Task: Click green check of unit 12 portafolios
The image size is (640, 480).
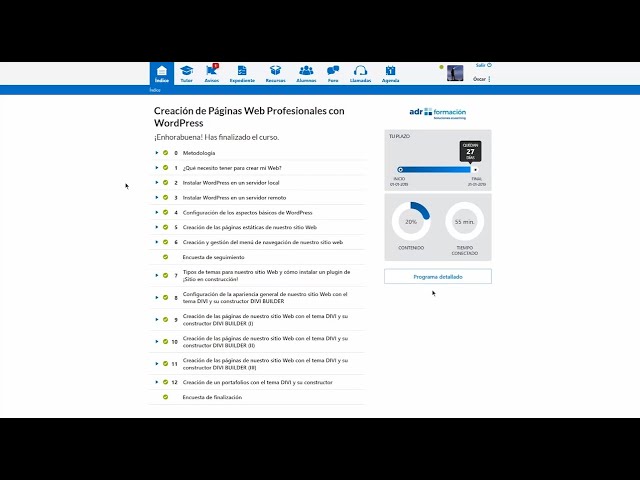Action: coord(165,382)
